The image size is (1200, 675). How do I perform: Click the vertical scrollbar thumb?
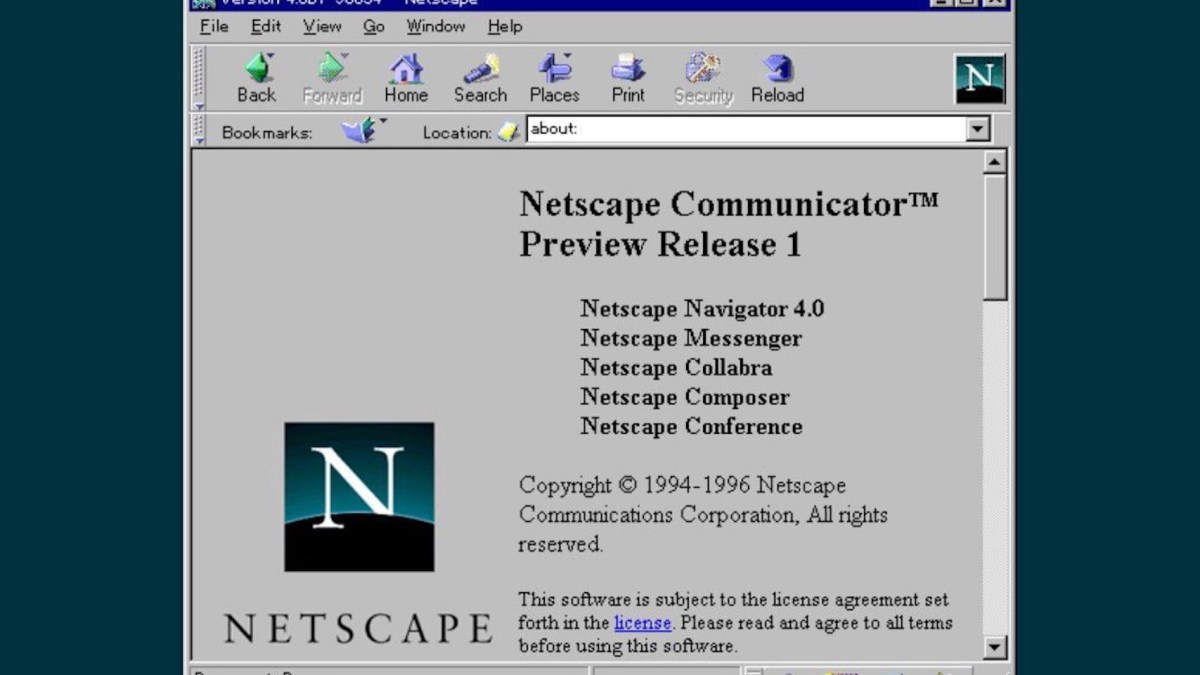pos(995,237)
